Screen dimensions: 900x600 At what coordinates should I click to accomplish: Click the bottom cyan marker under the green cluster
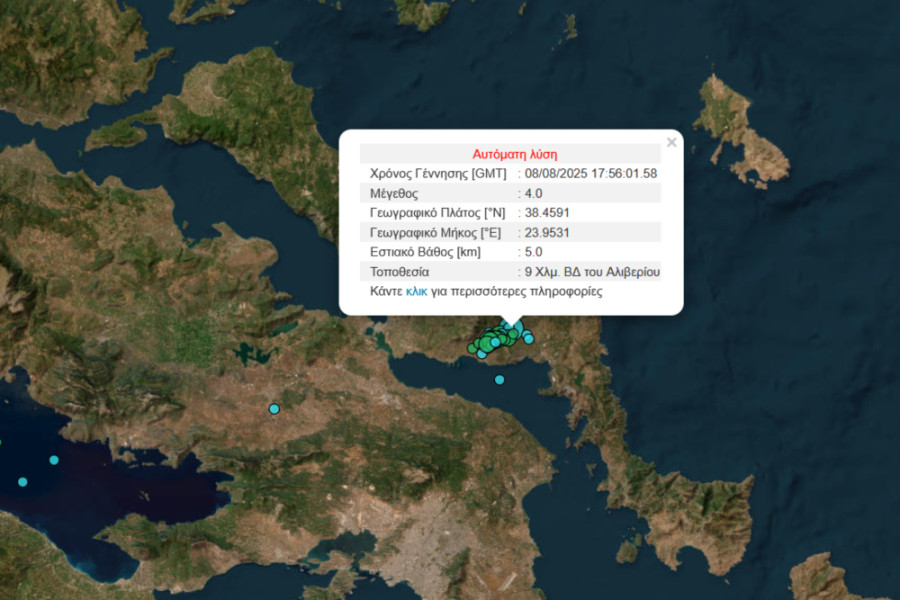[x=482, y=354]
